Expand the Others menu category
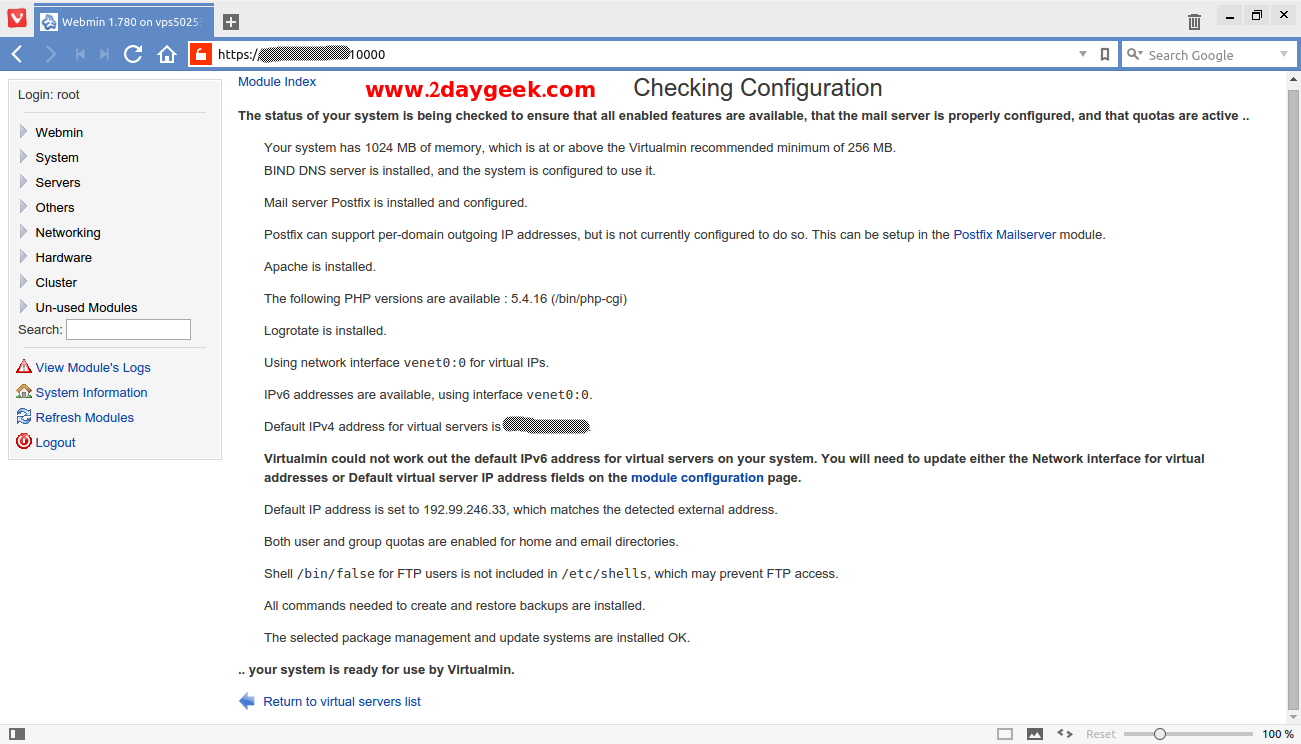The width and height of the screenshot is (1301, 744). 54,207
